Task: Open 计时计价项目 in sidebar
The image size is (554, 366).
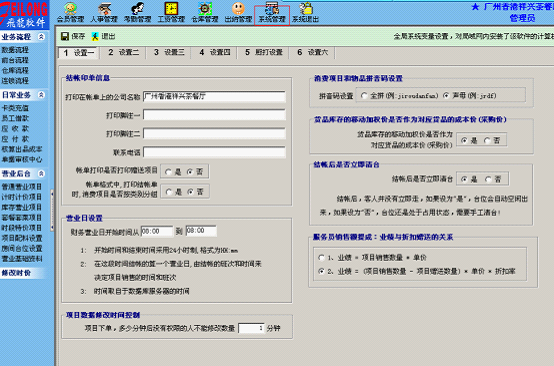Action: 22,197
